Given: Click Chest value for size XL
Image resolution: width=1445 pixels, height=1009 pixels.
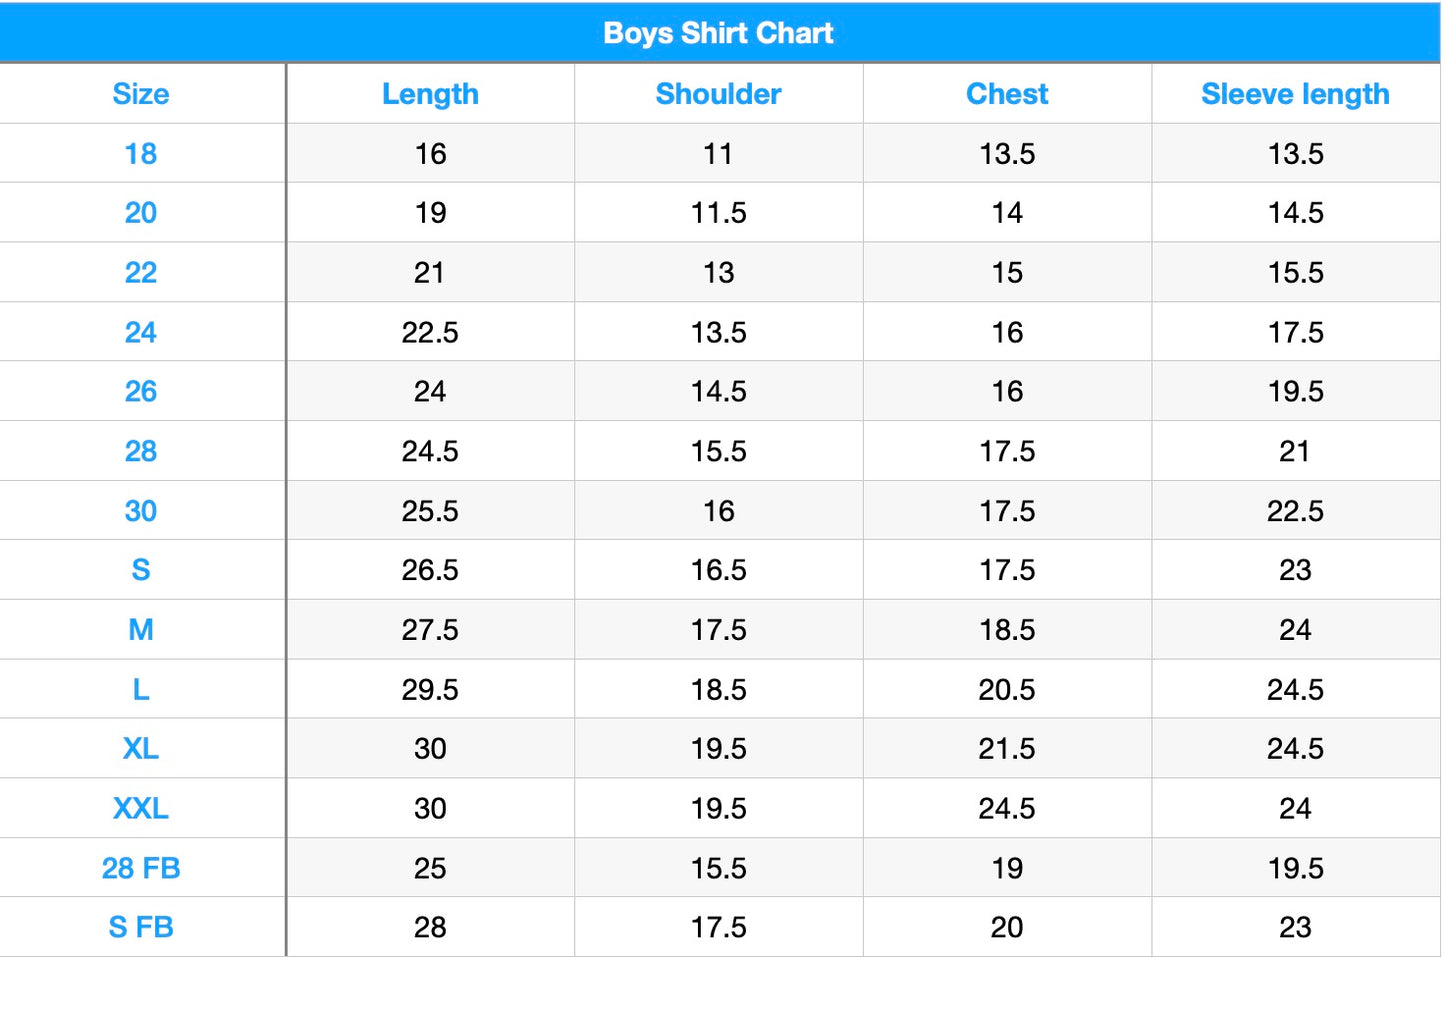Looking at the screenshot, I should pyautogui.click(x=1007, y=749).
